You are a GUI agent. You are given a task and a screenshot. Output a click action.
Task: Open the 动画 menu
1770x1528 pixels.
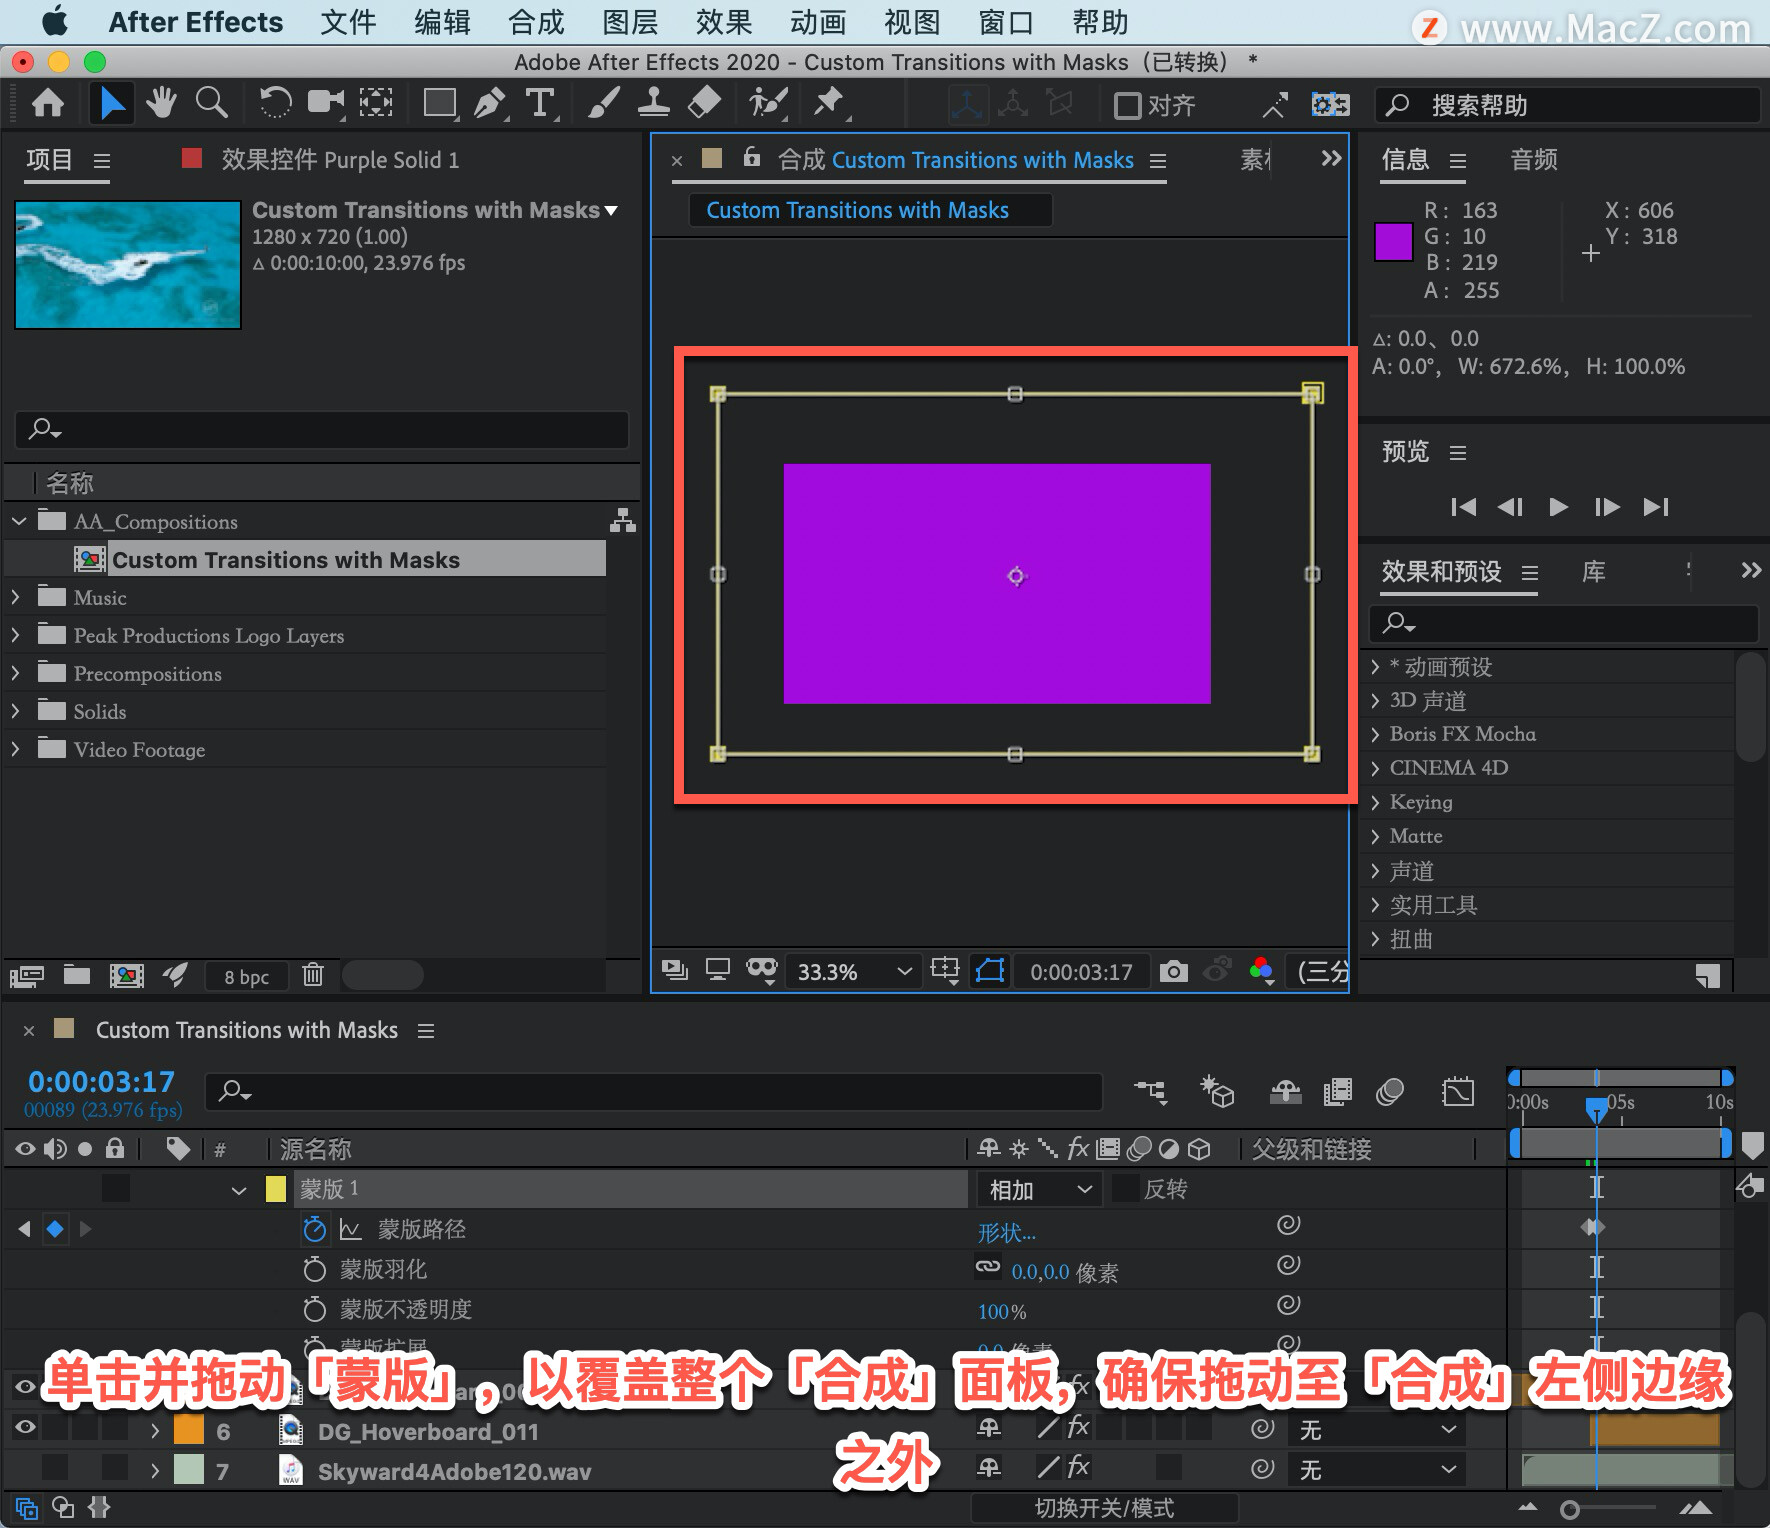(818, 22)
